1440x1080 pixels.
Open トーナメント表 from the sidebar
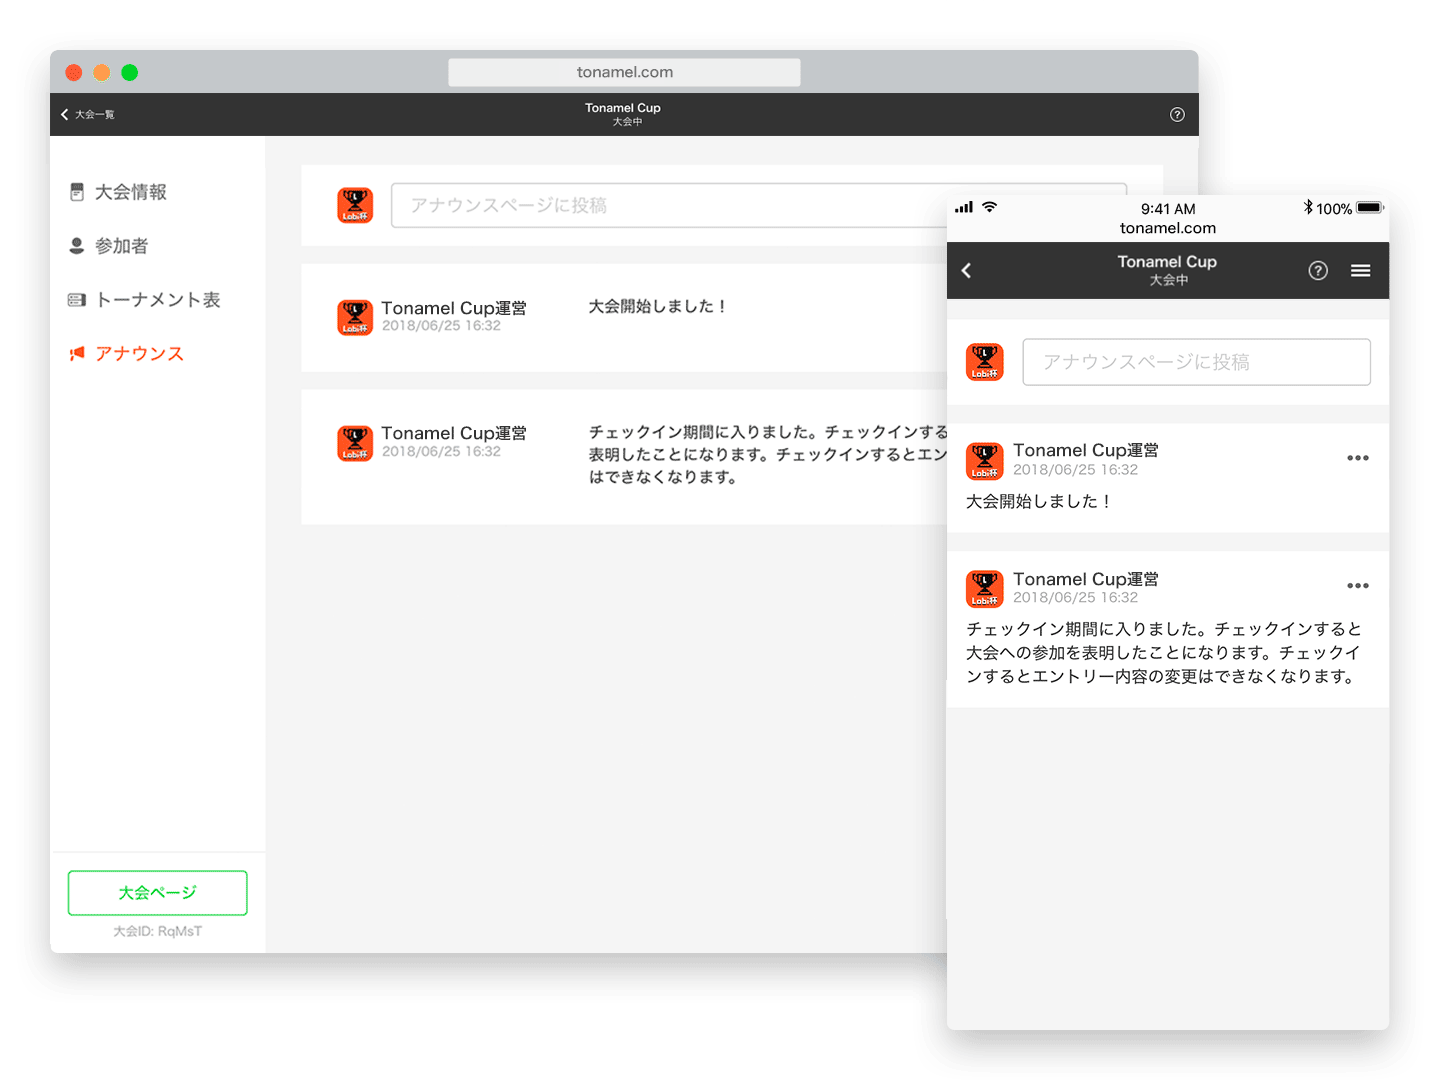157,300
